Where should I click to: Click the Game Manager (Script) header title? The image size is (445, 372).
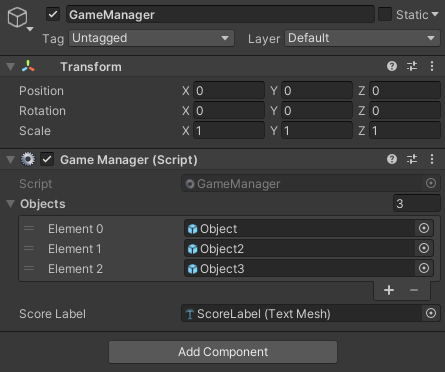pos(129,160)
